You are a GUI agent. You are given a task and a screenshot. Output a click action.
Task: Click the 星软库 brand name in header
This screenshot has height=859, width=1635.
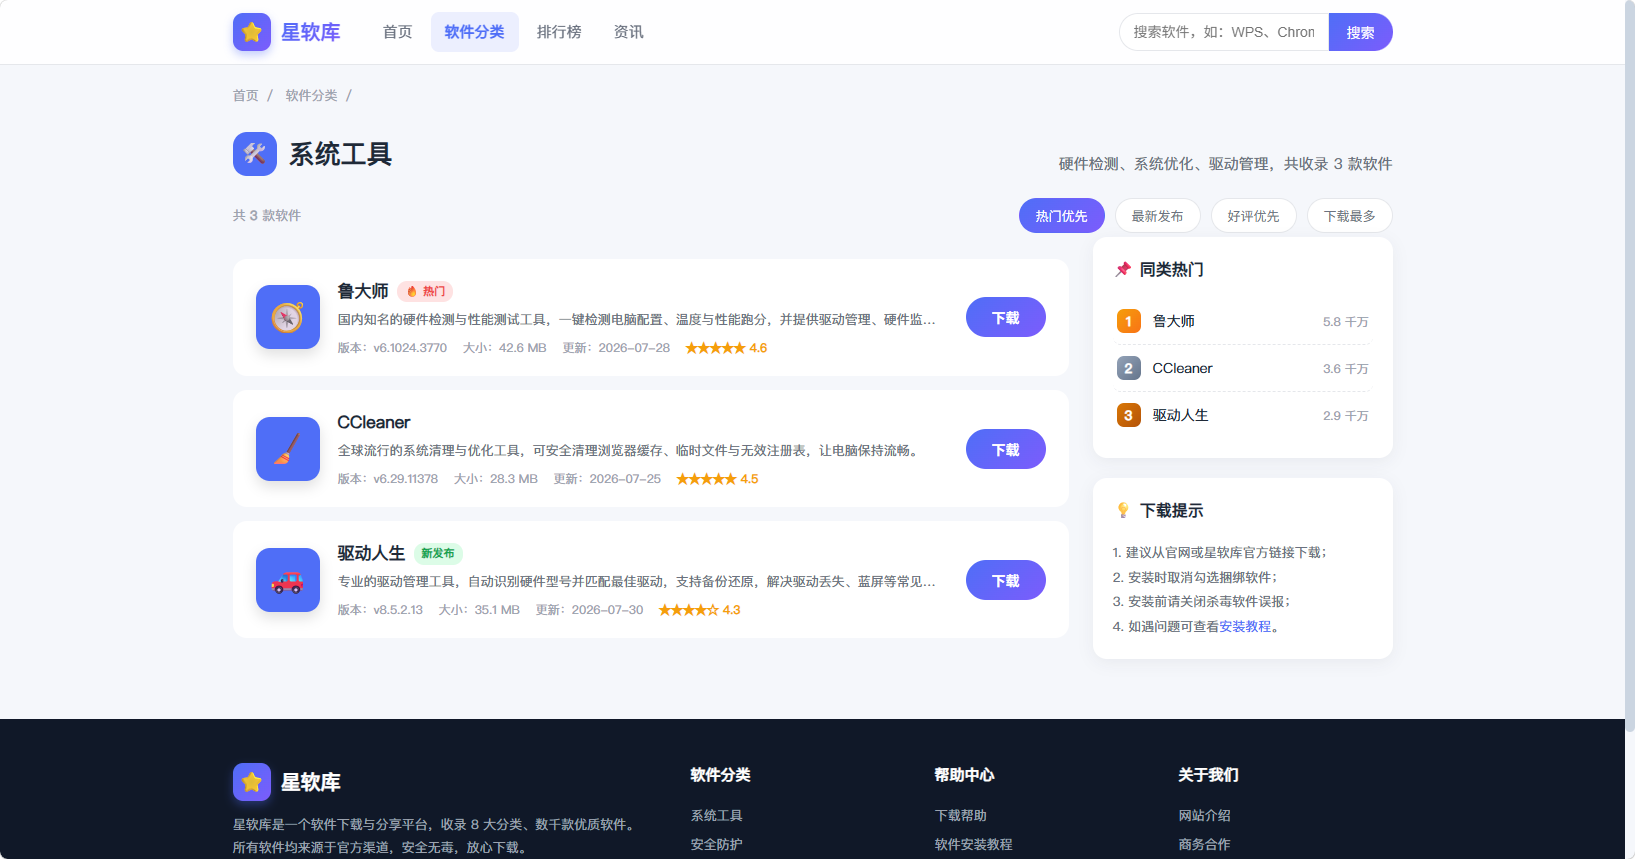pyautogui.click(x=311, y=32)
